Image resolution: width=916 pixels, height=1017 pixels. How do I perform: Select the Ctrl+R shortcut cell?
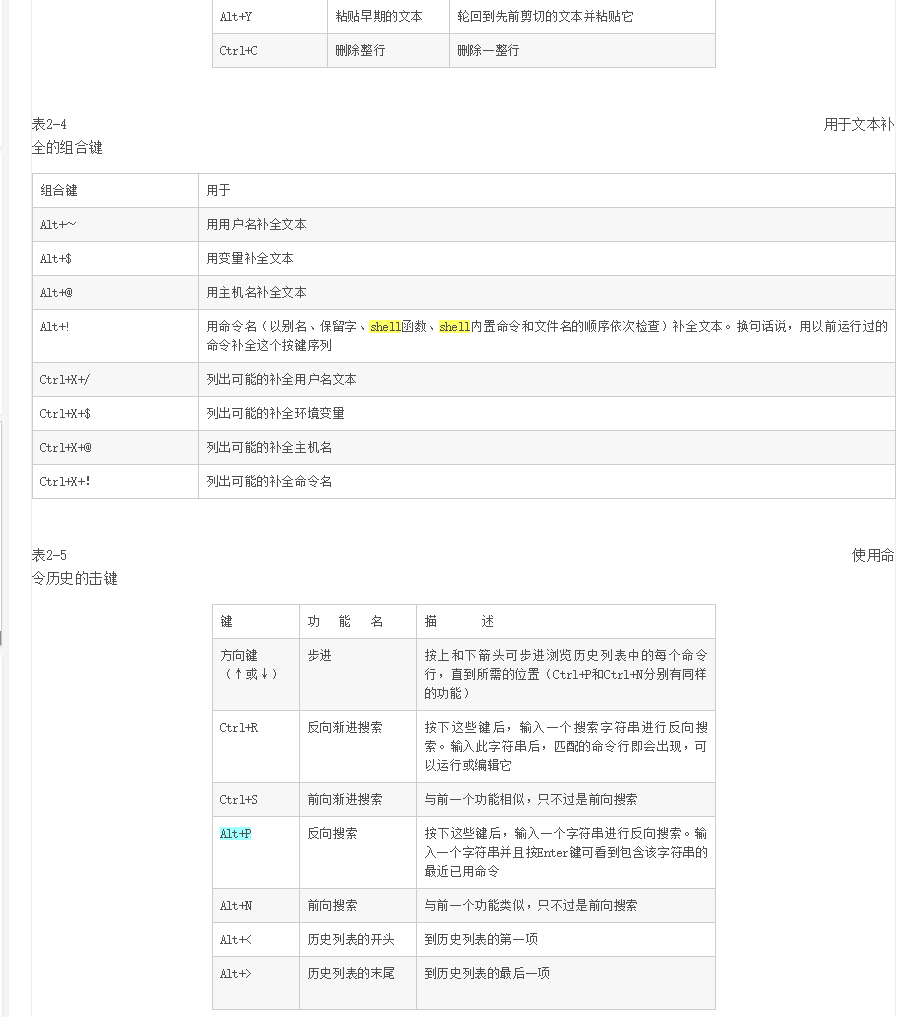[x=256, y=747]
